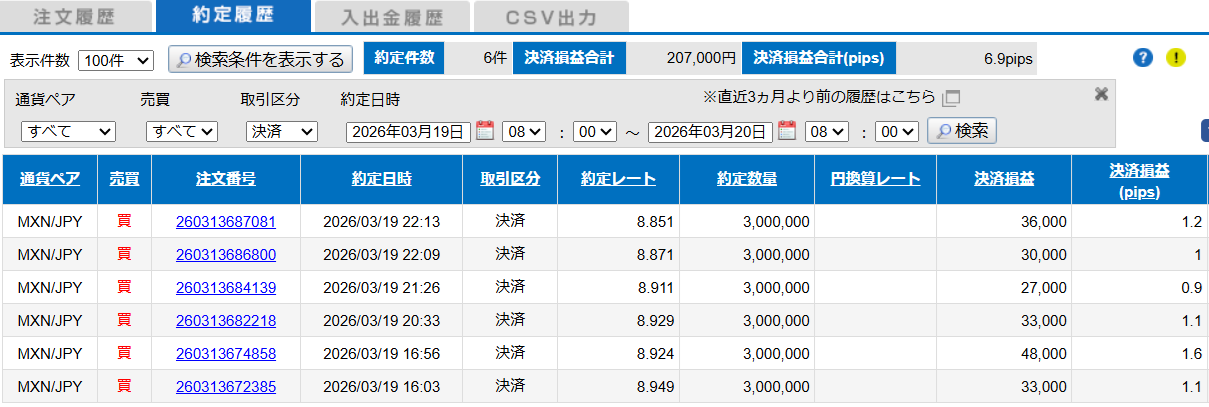1209x407 pixels.
Task: Expand the 表示件数 100件 dropdown
Action: tap(115, 60)
